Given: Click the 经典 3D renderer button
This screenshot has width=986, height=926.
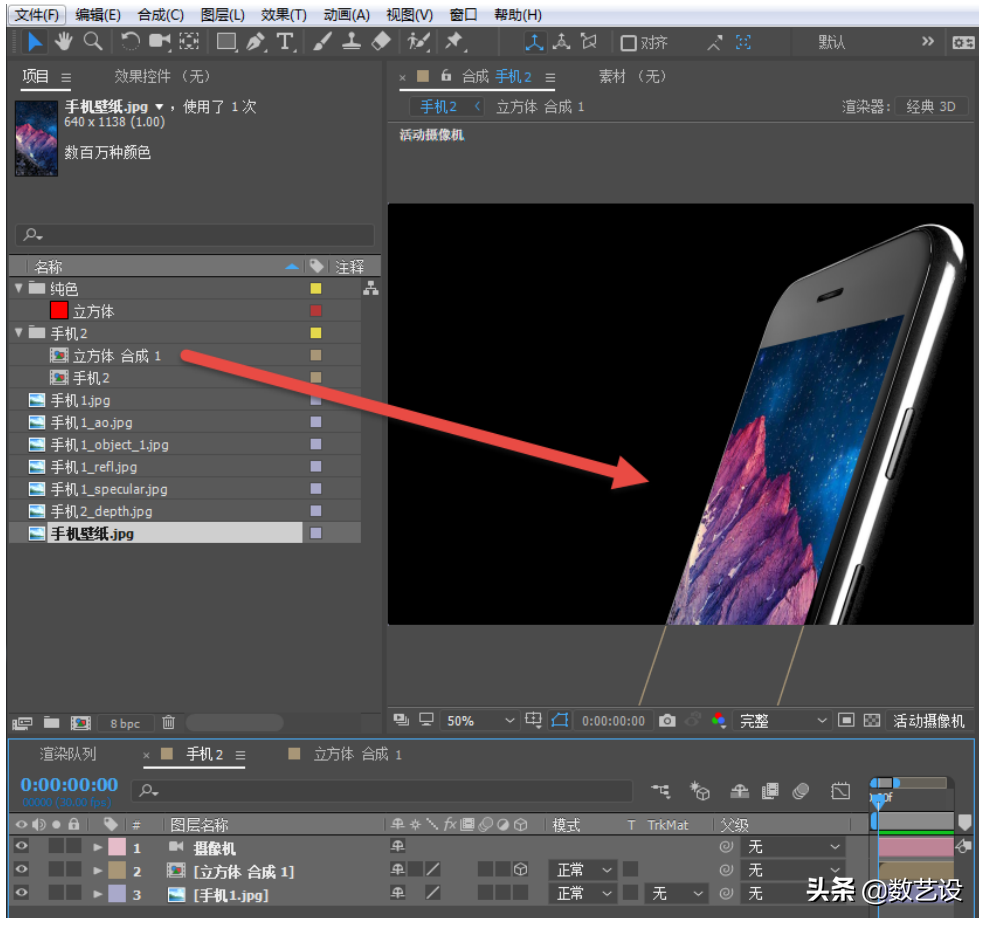Looking at the screenshot, I should pos(931,106).
